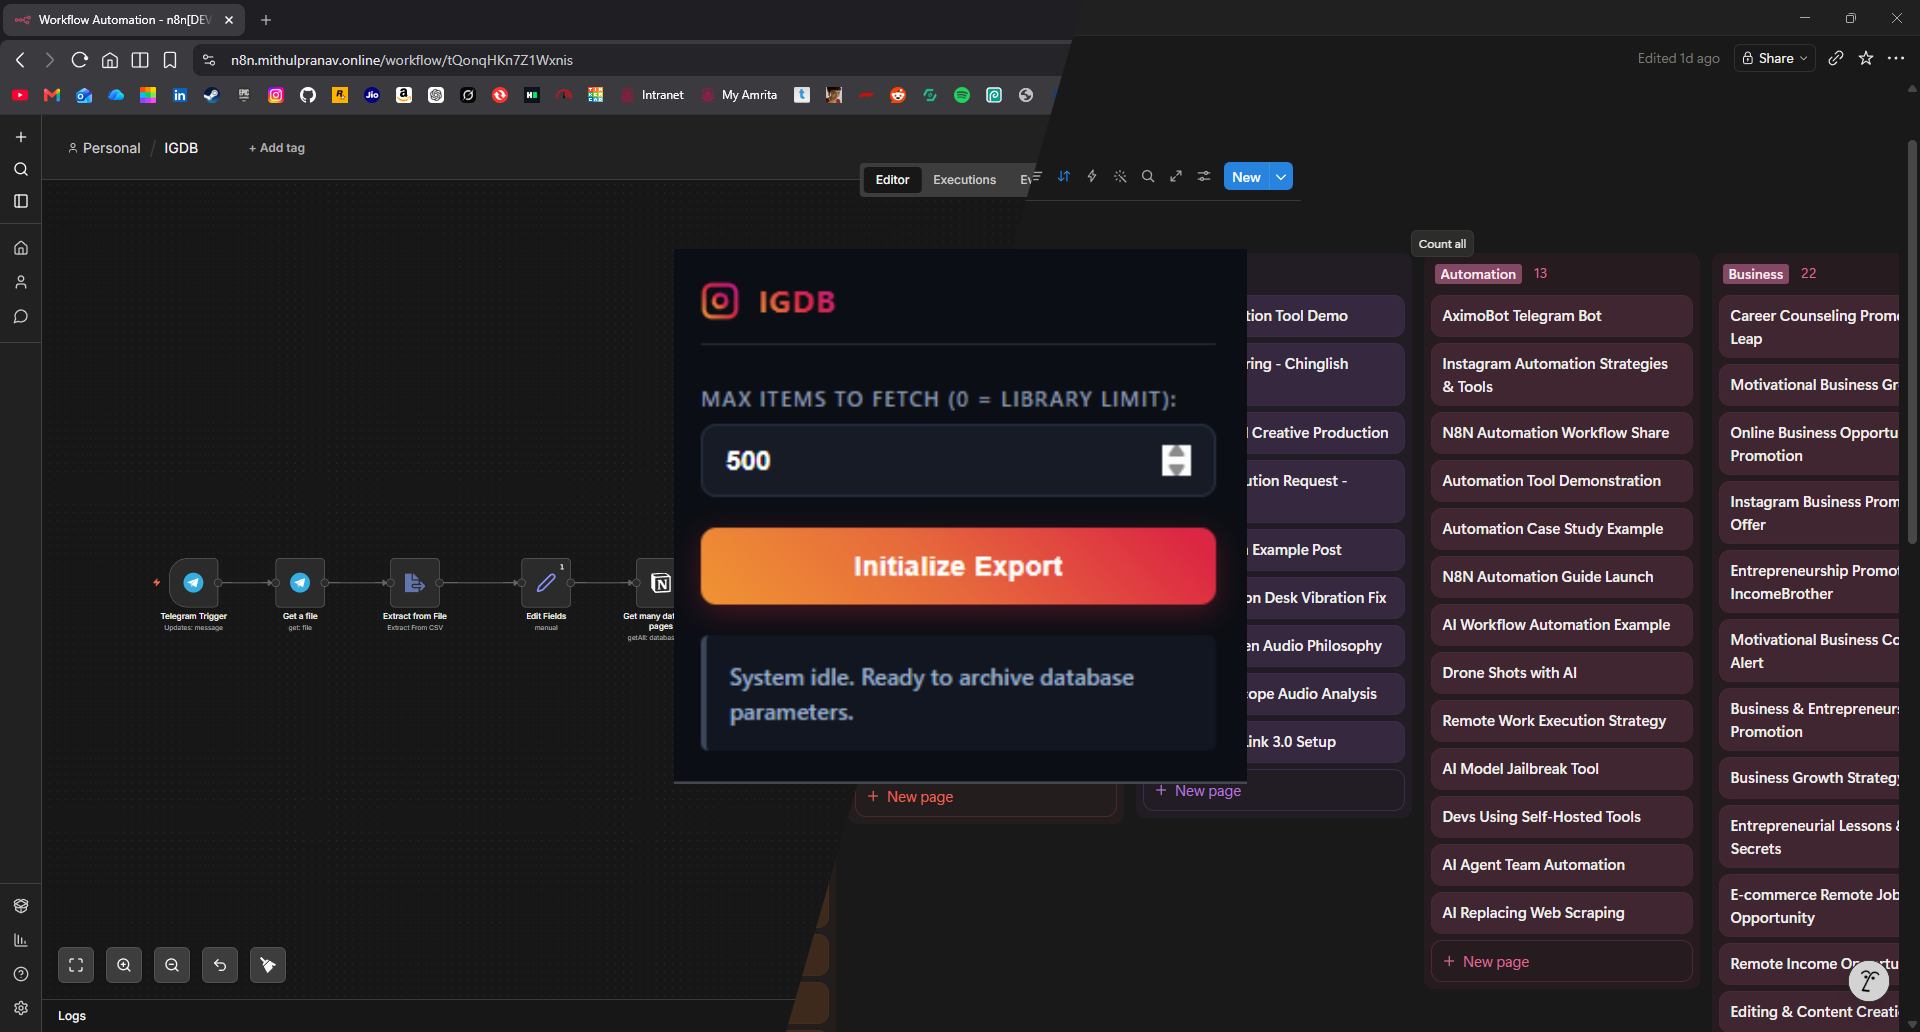Open the Drone Shots with AI card
1920x1032 pixels.
point(1562,673)
